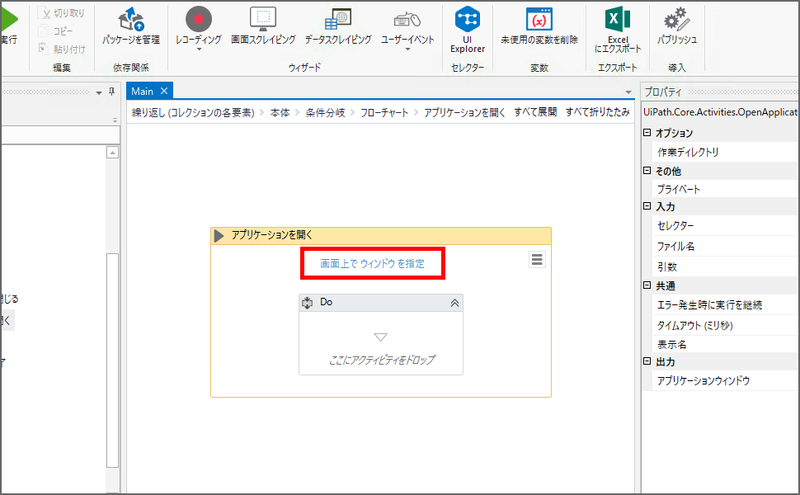Switch to the Main tab
Image resolution: width=800 pixels, height=495 pixels.
(x=142, y=91)
